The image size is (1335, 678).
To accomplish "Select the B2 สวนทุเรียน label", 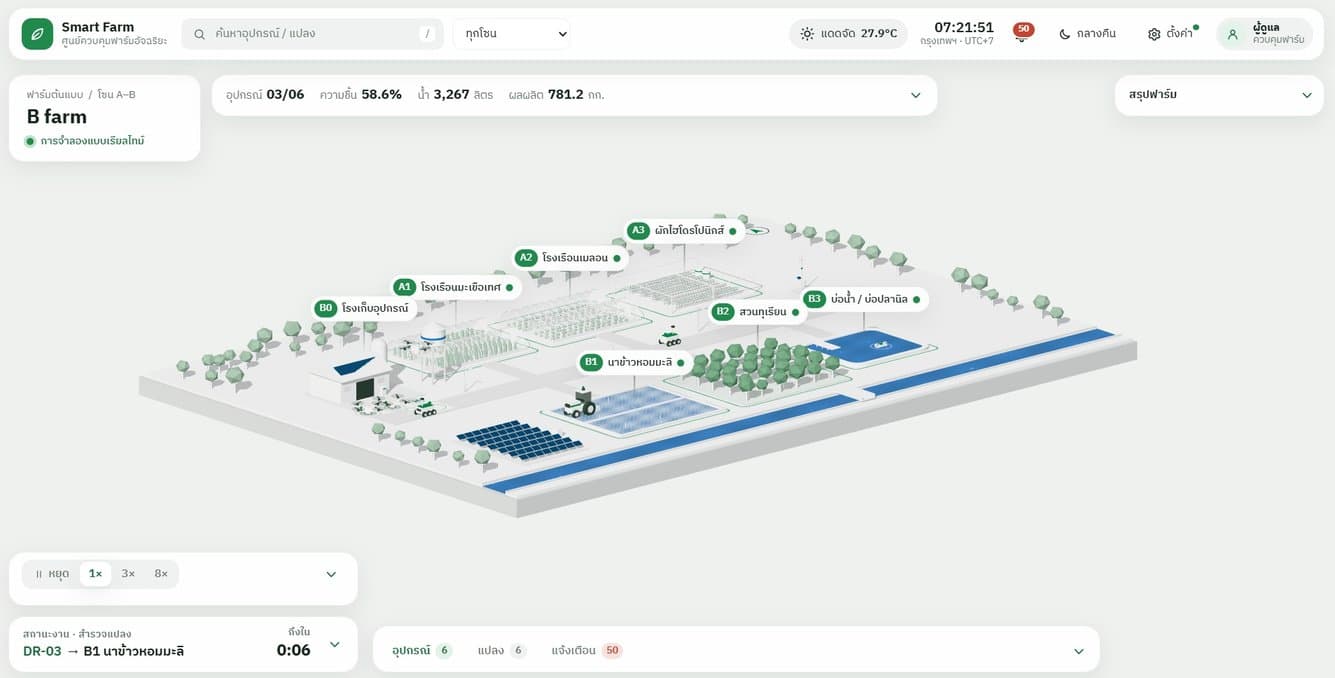I will 758,312.
